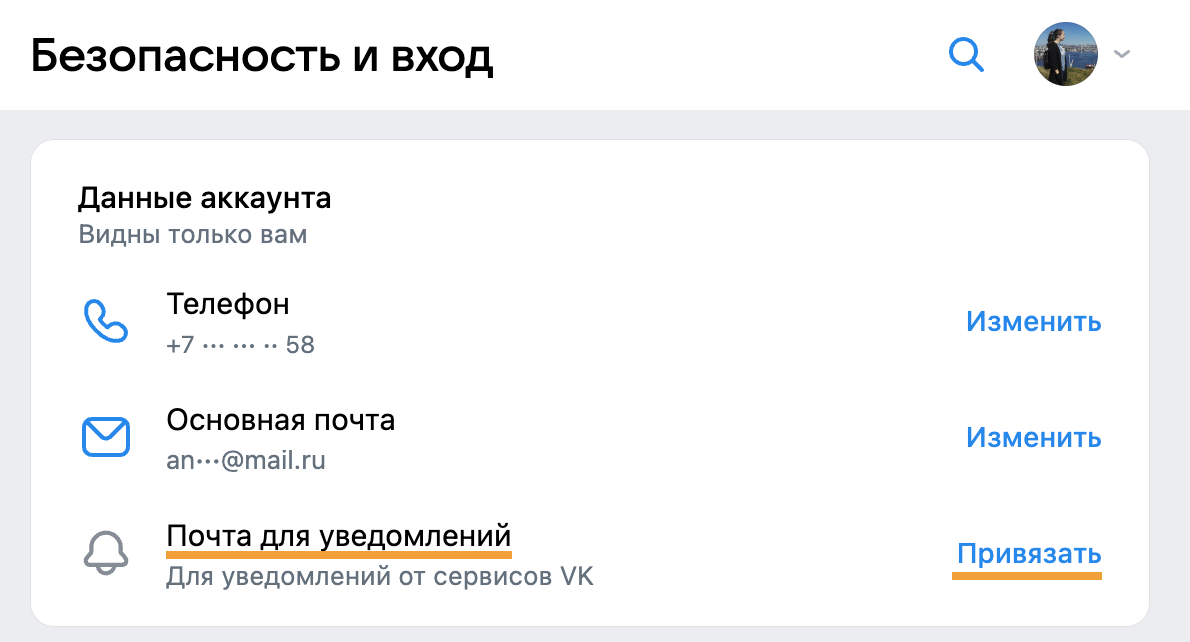The height and width of the screenshot is (642, 1190).
Task: Click the envelope icon for main email
Action: click(x=105, y=437)
